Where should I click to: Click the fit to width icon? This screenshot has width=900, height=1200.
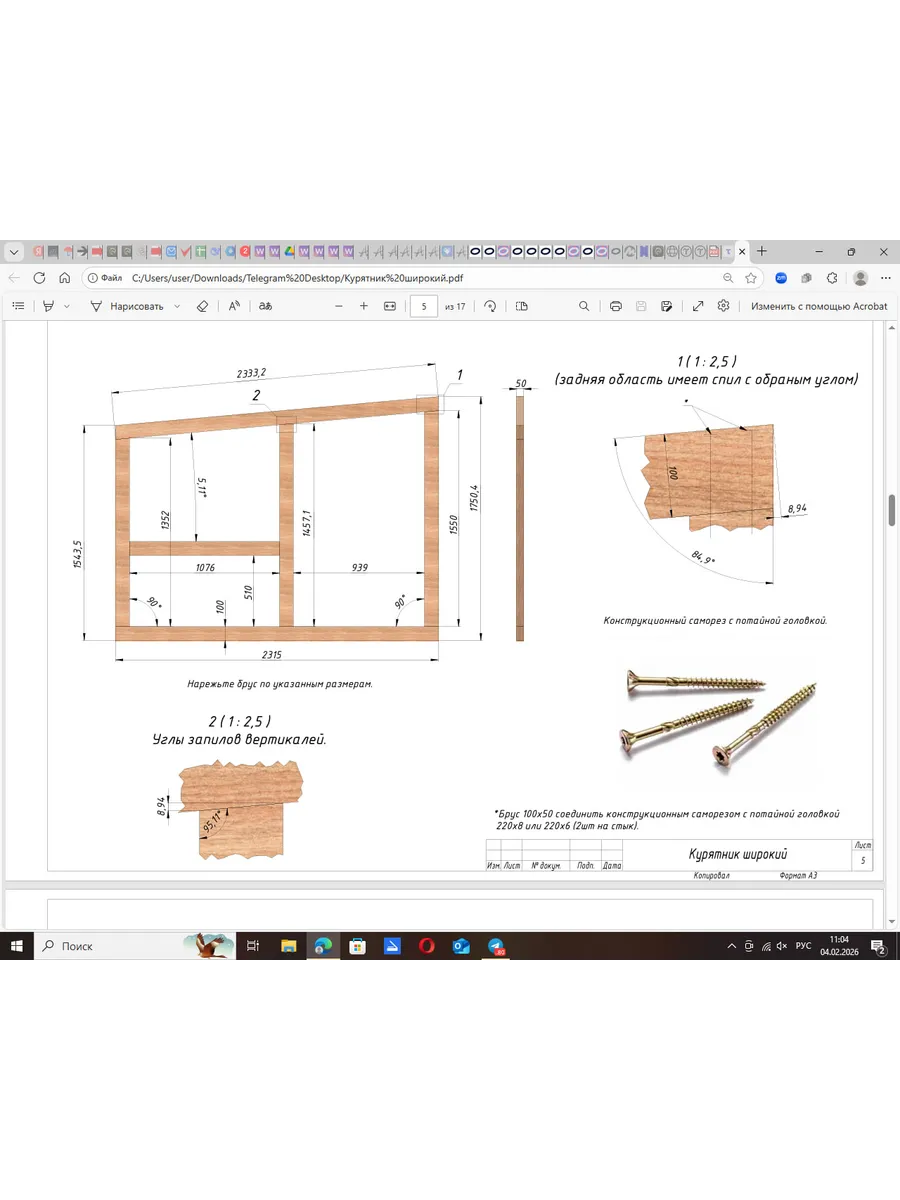[x=390, y=306]
